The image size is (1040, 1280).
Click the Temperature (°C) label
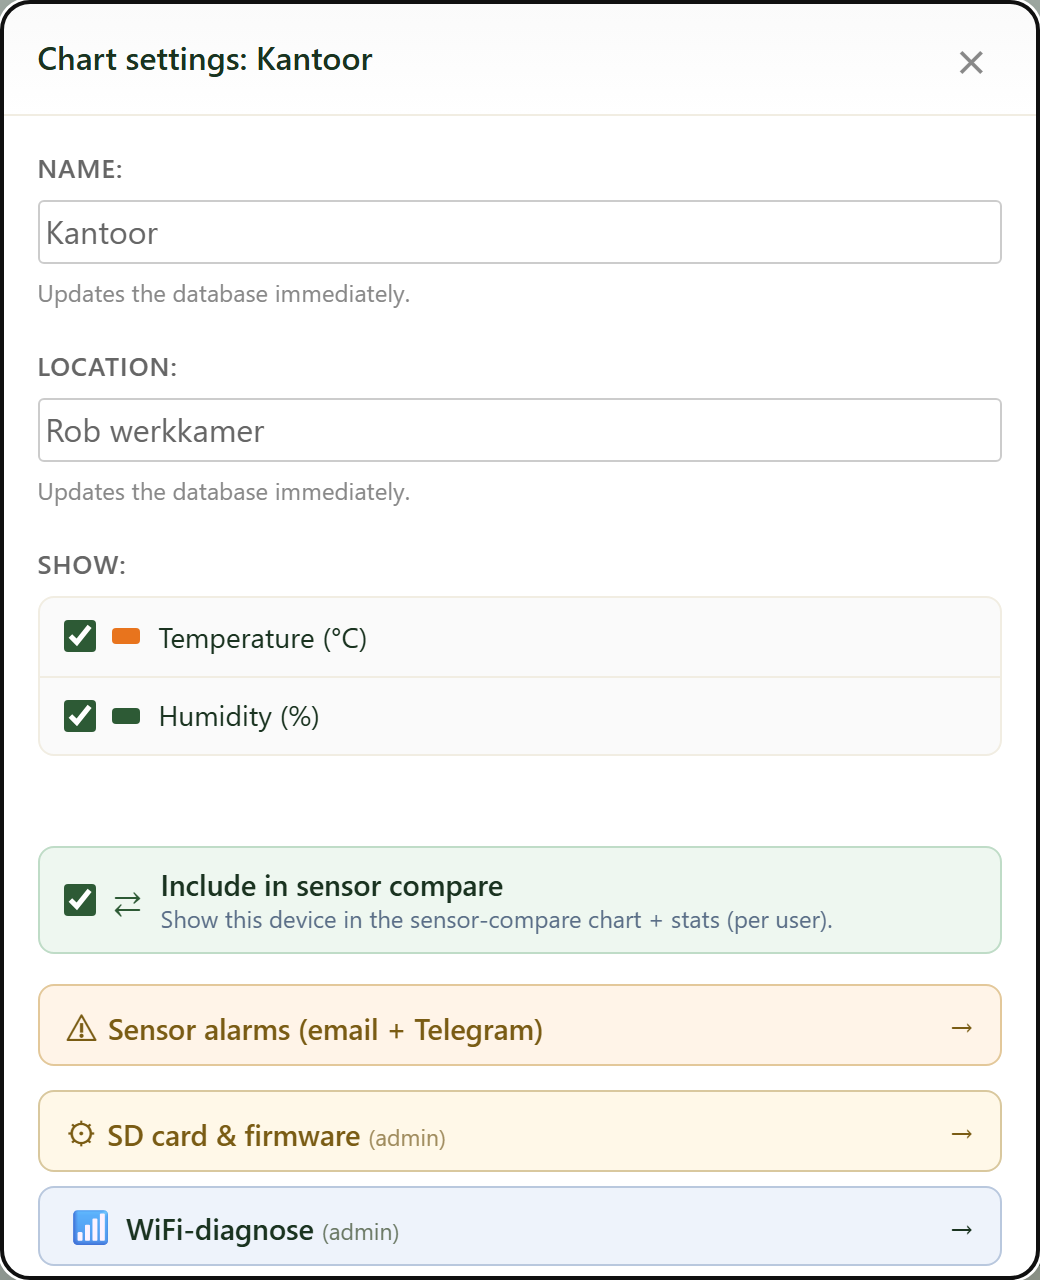(x=263, y=638)
